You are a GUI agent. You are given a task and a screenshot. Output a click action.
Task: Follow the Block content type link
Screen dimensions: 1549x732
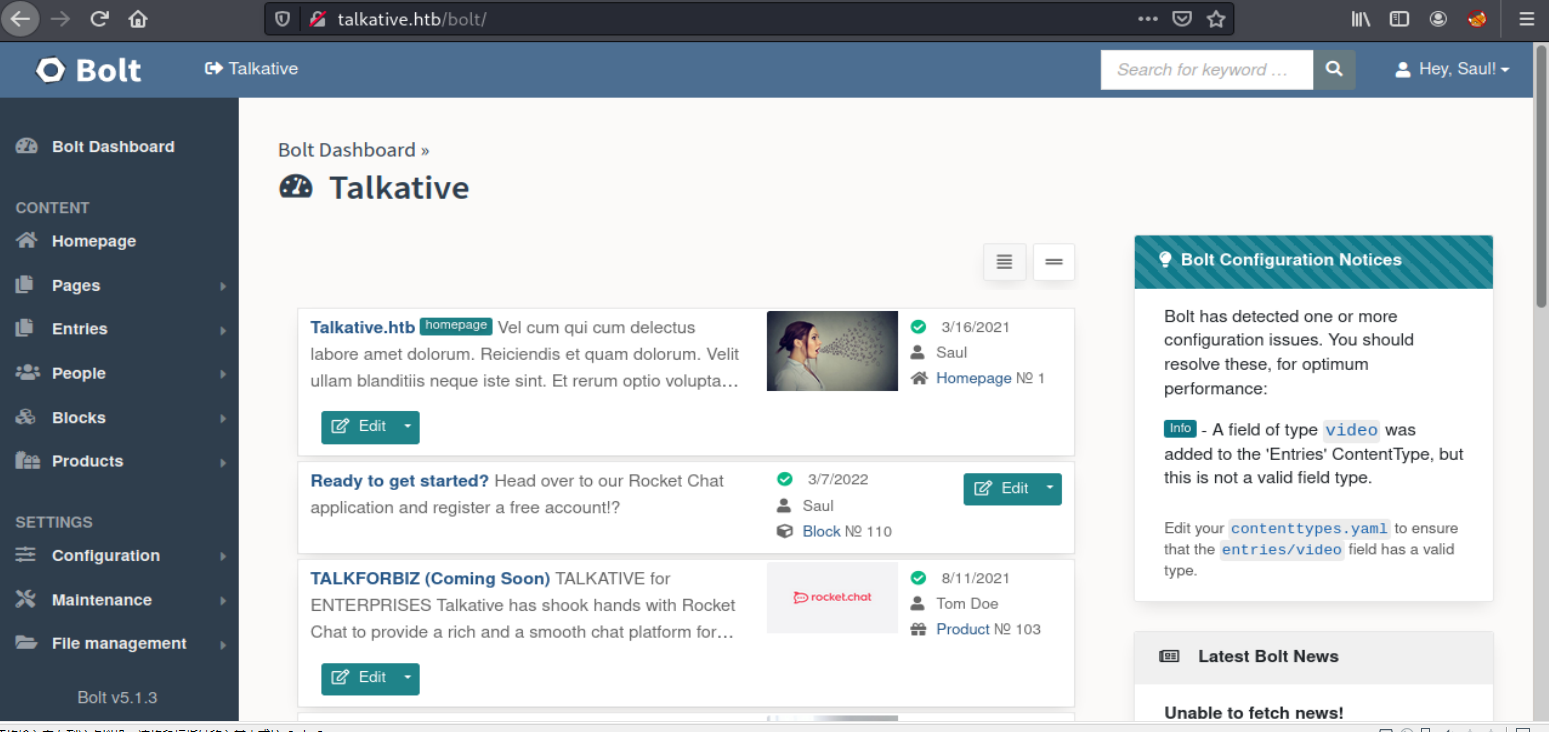822,531
